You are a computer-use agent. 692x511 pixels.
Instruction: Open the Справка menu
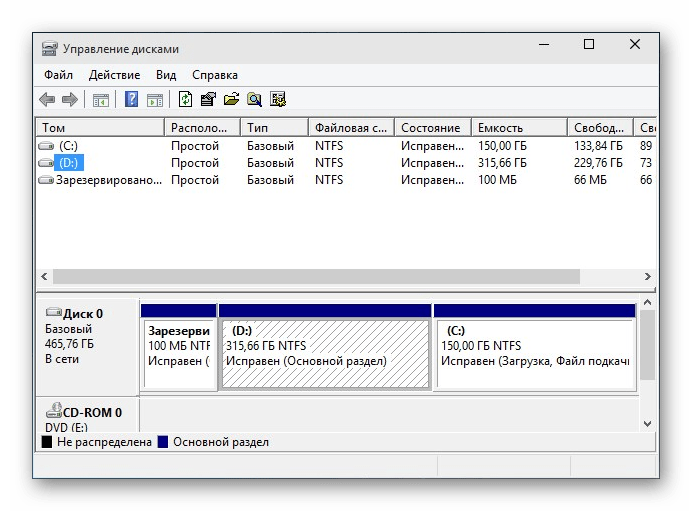point(214,75)
